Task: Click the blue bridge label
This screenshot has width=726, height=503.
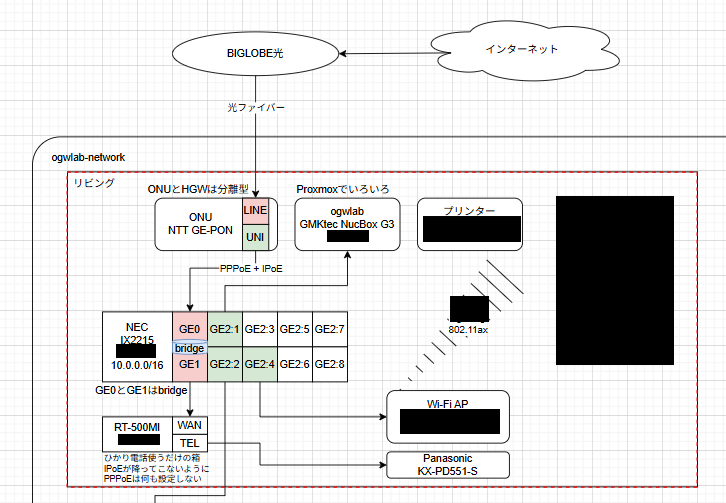Action: click(x=190, y=348)
